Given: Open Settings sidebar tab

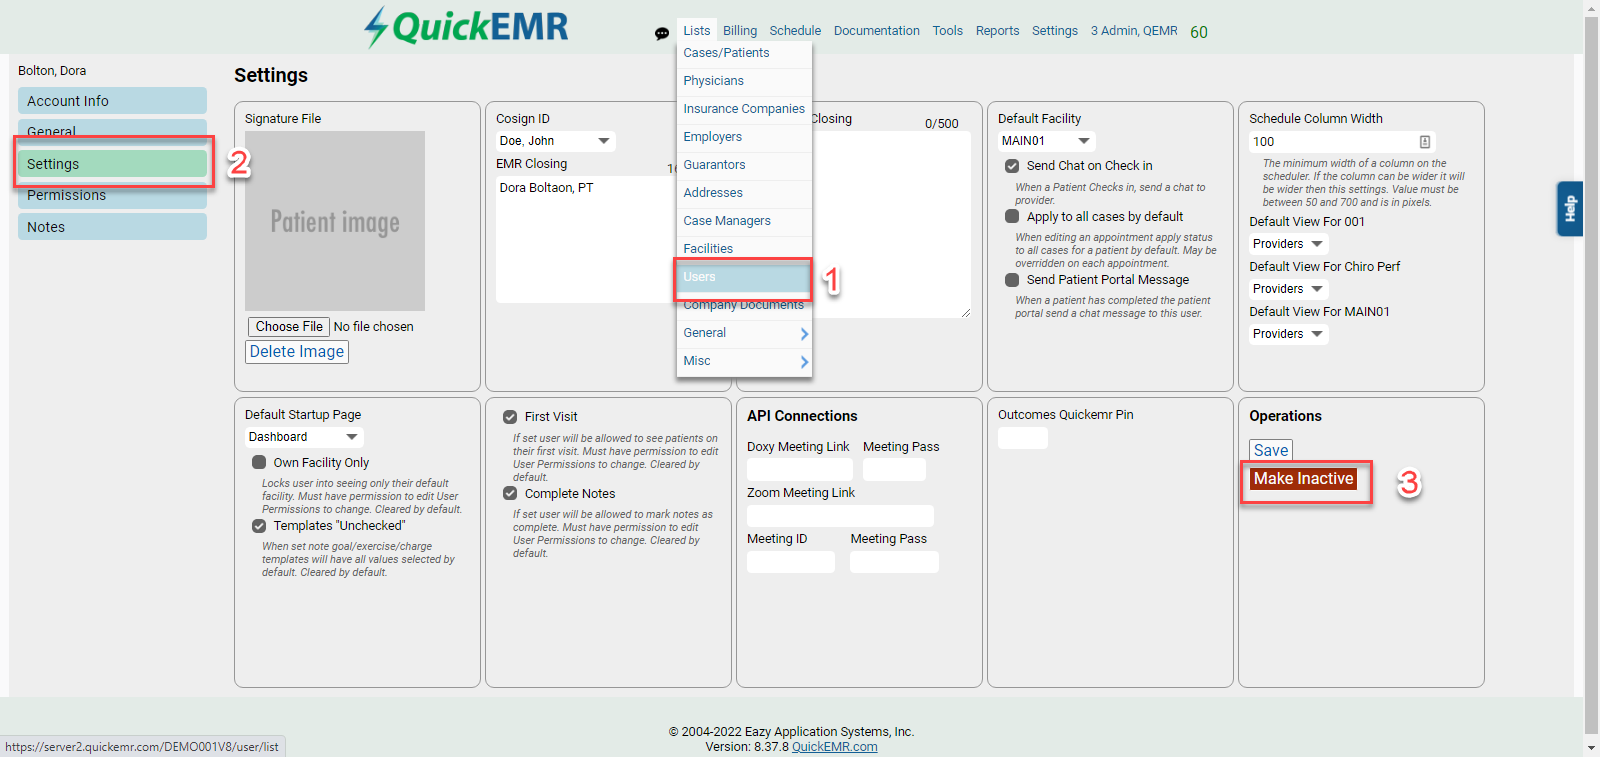Looking at the screenshot, I should click(112, 164).
